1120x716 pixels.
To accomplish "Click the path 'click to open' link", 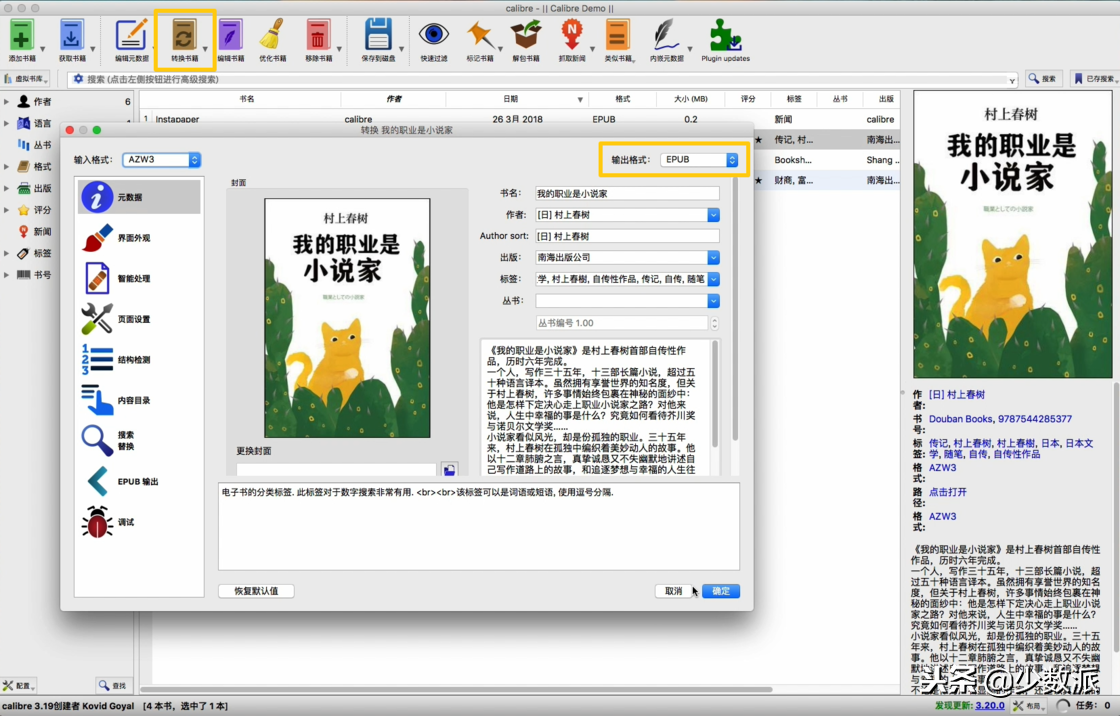I will pyautogui.click(x=948, y=492).
